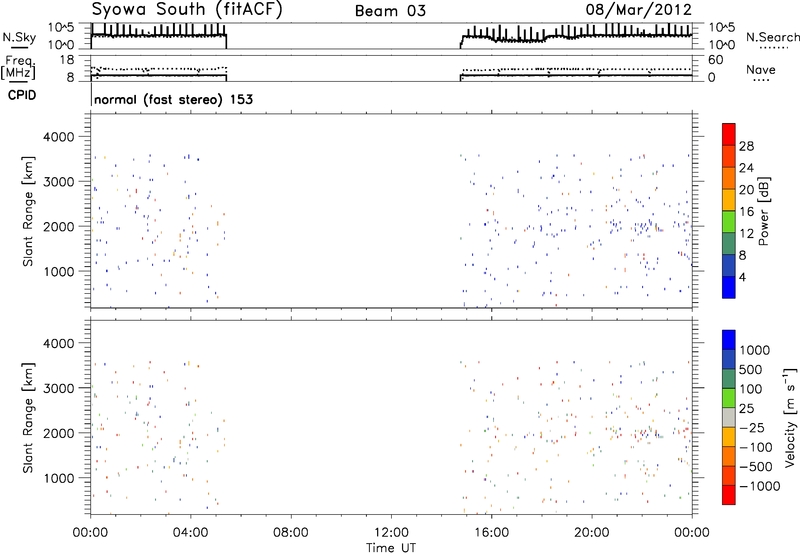Select the 'Power [dB]' color bar title
The image size is (800, 554).
[x=764, y=211]
